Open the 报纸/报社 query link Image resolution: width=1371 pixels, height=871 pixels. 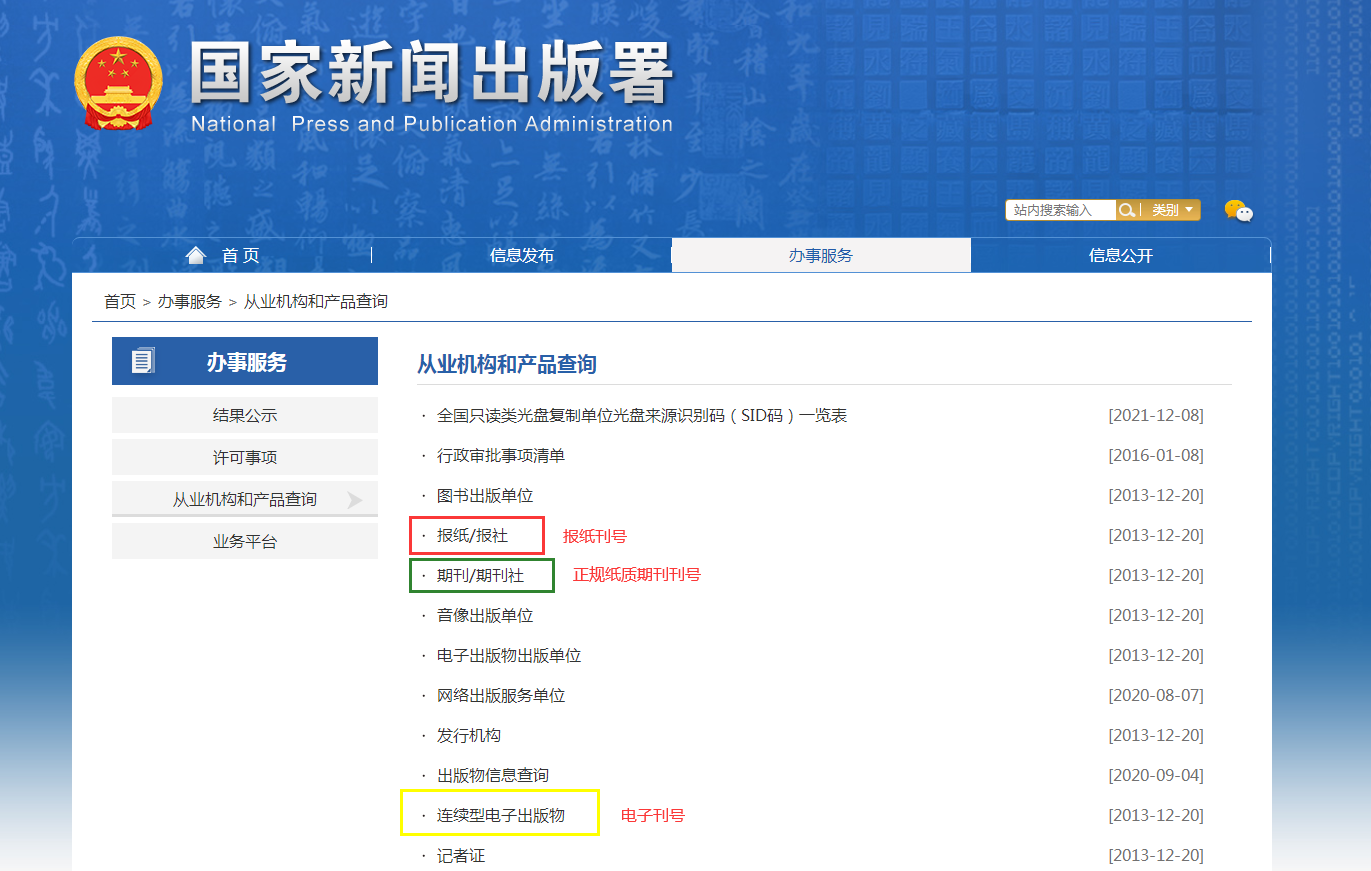(472, 536)
